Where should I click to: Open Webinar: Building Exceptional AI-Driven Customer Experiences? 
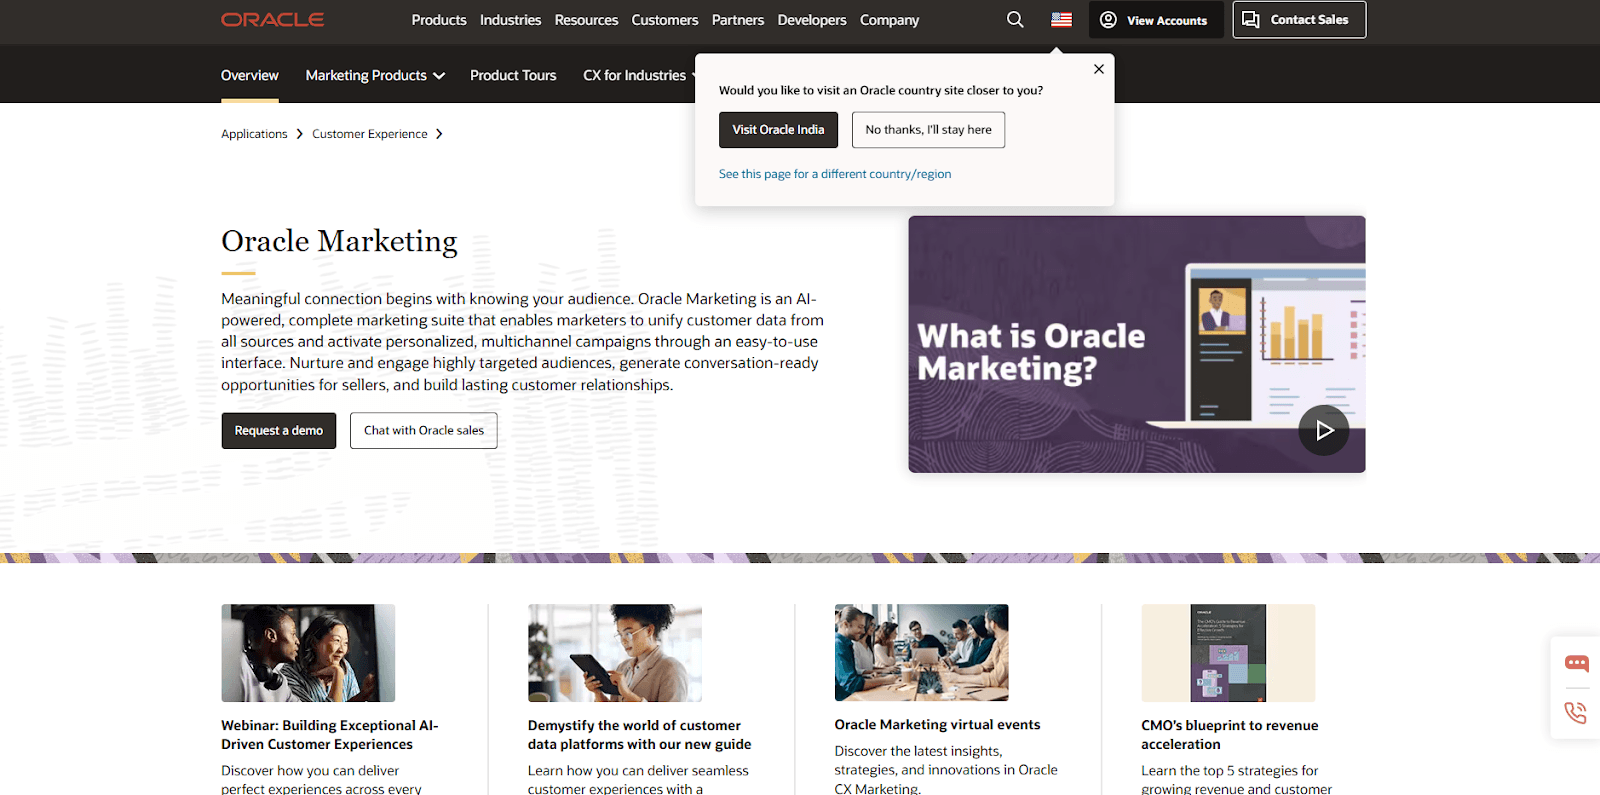click(330, 735)
